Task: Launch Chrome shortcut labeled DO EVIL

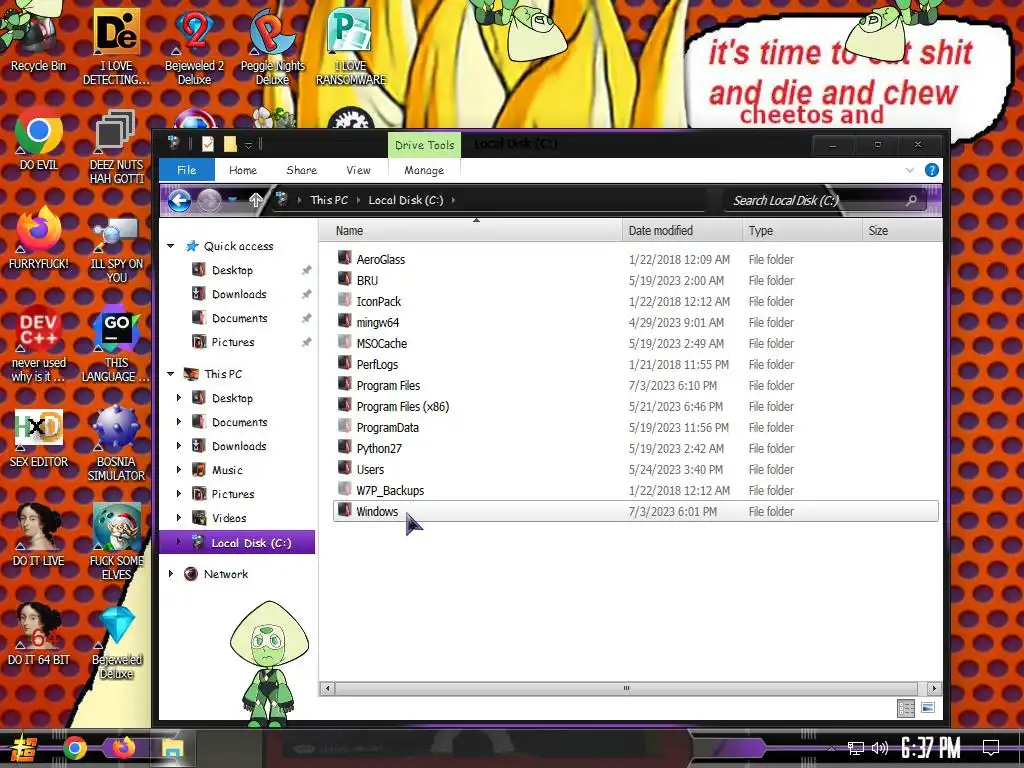Action: pos(39,140)
